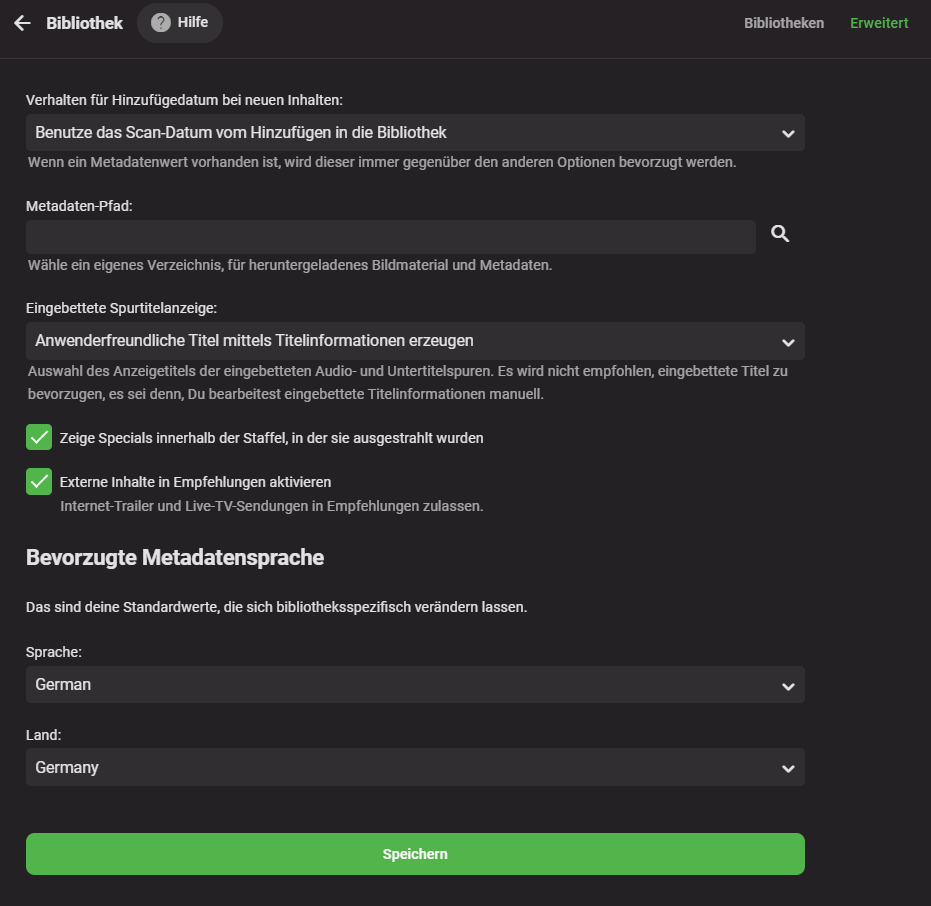Click the magnifier icon beside Metadaten-Pfad

(x=780, y=234)
